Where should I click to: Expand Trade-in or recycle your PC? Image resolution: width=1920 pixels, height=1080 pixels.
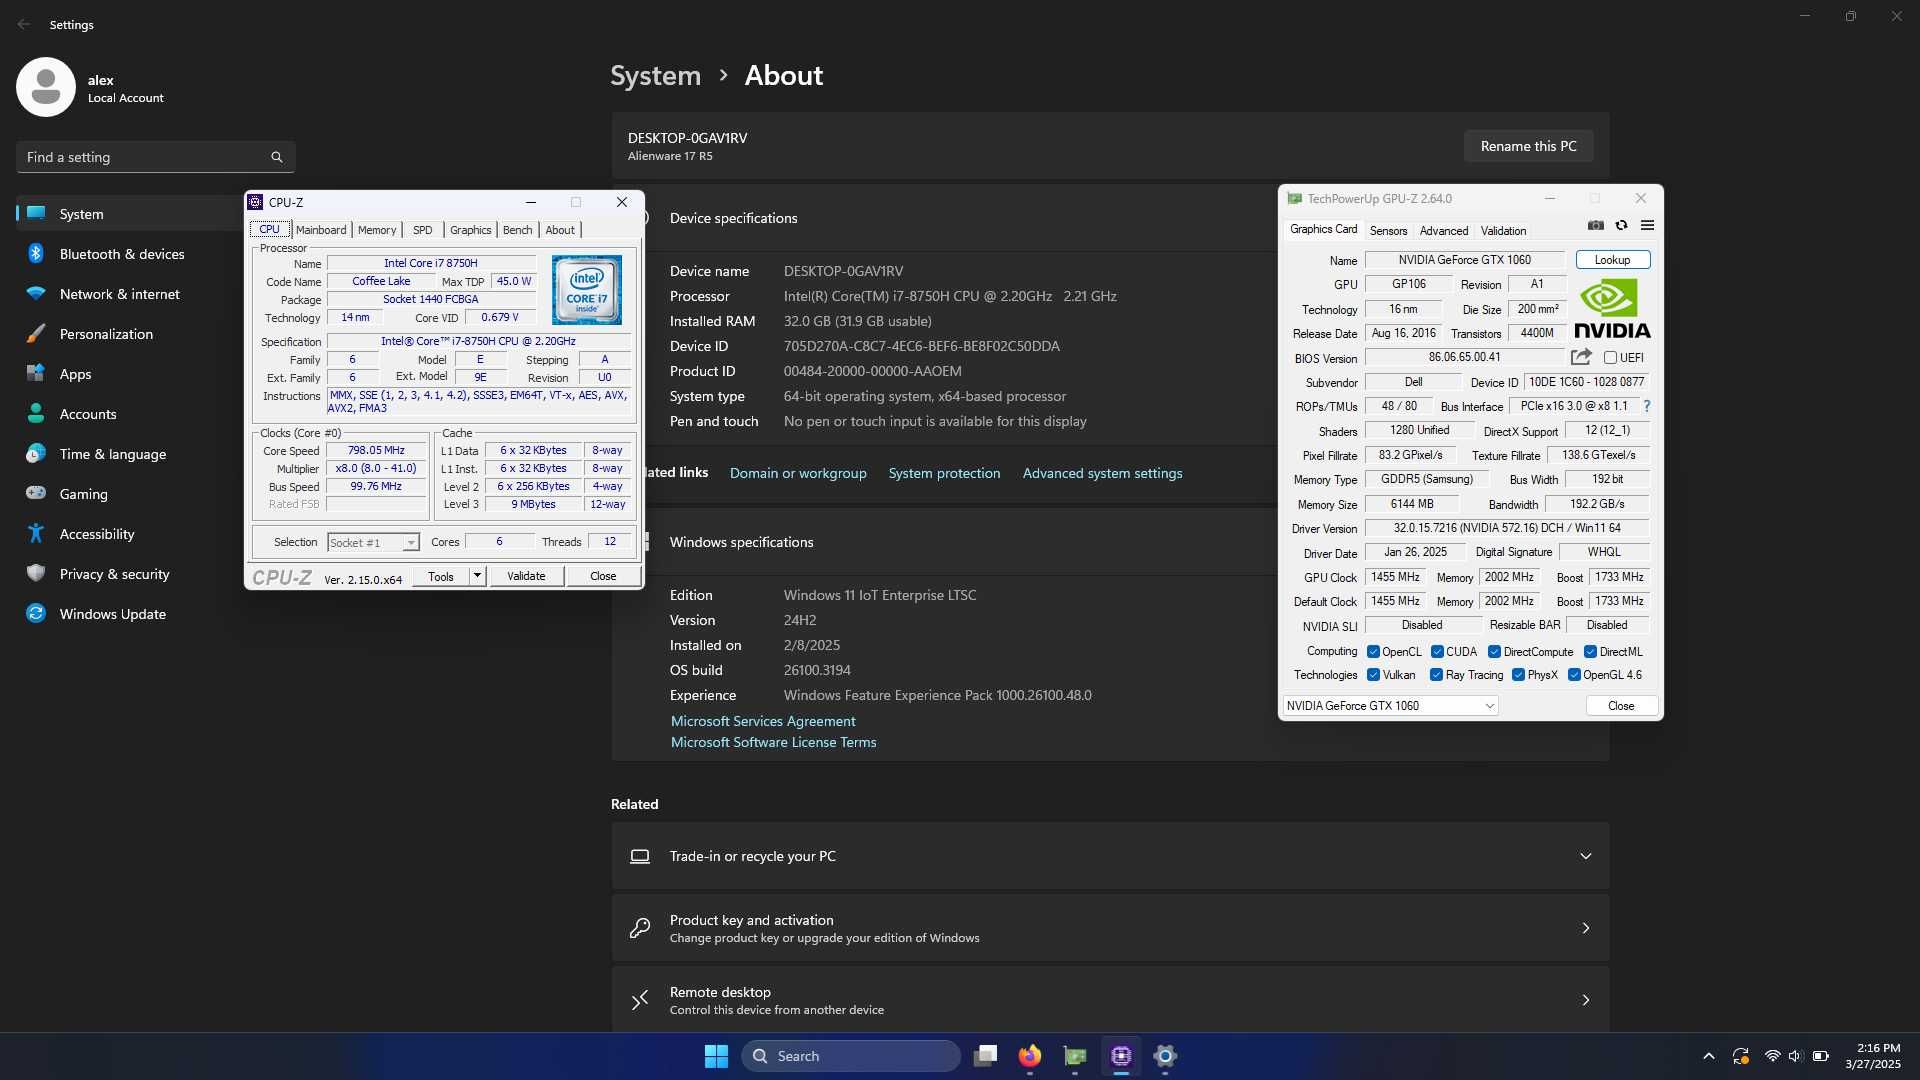click(x=1110, y=856)
